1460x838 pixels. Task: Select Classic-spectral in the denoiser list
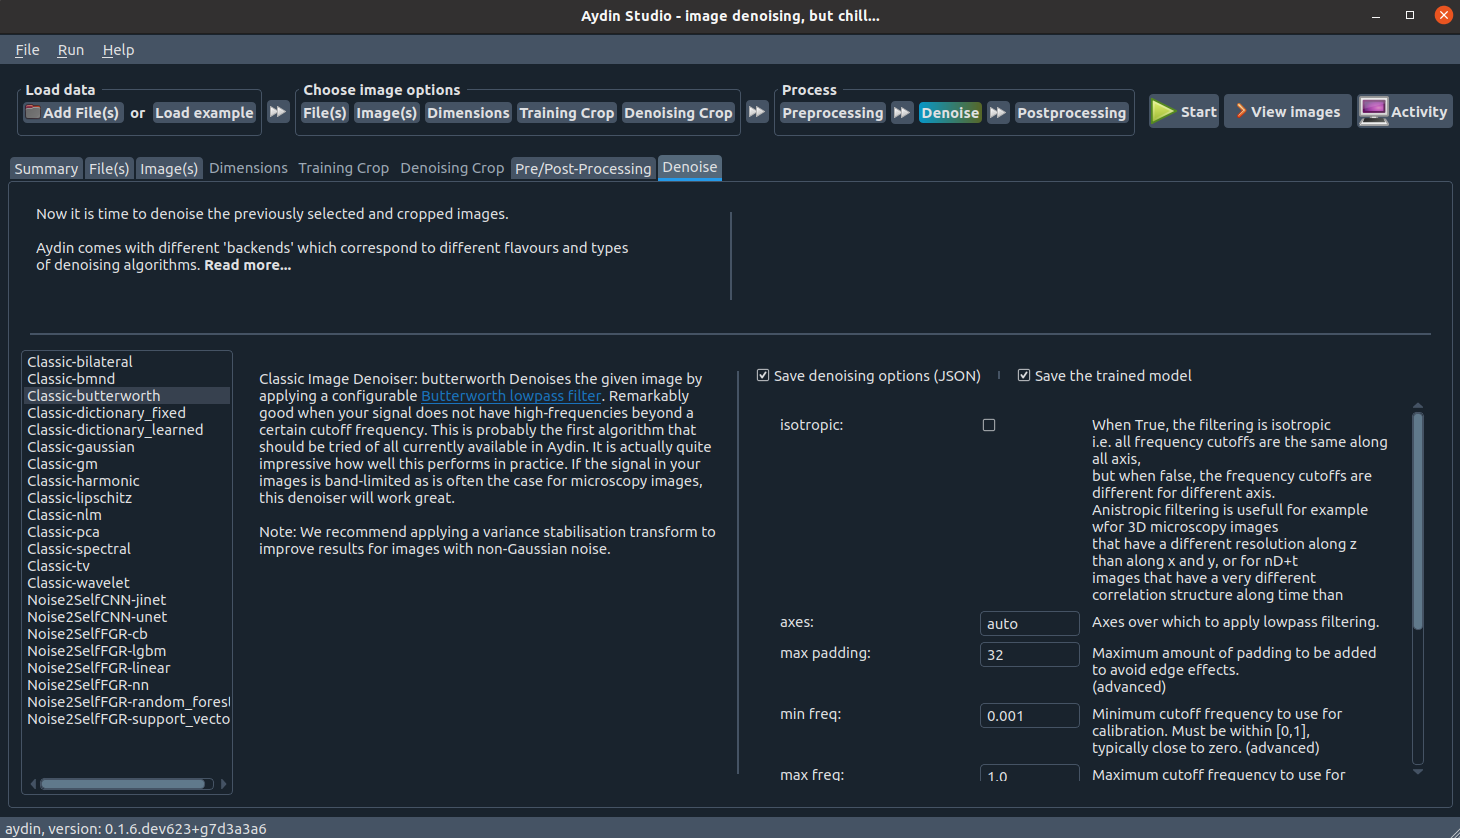point(127,549)
